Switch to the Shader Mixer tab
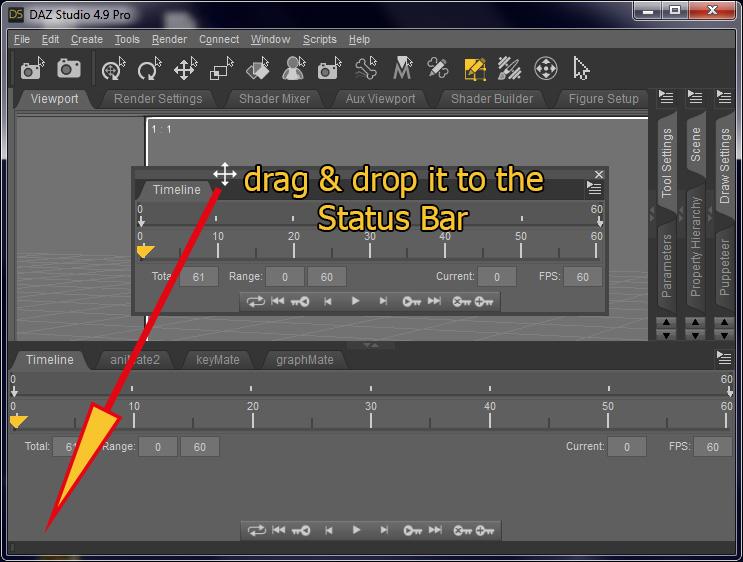 pyautogui.click(x=274, y=99)
